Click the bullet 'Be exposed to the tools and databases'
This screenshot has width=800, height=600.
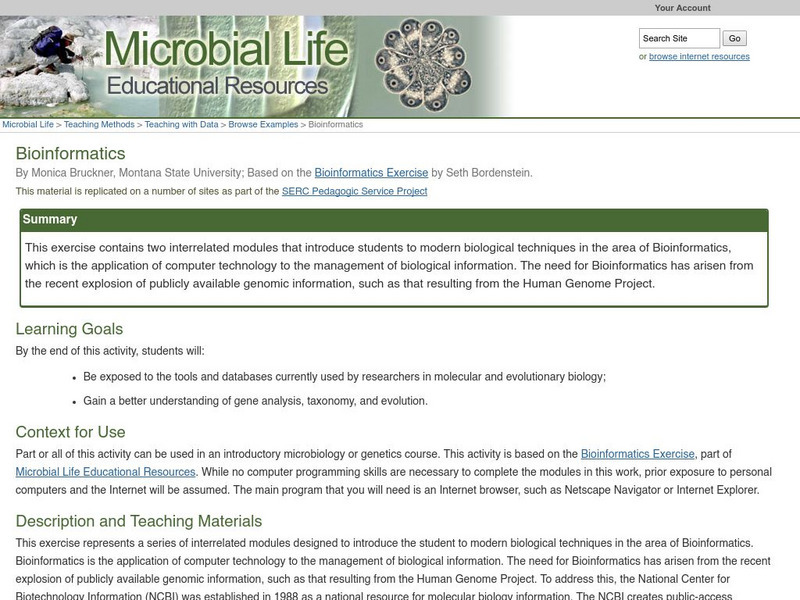(344, 377)
